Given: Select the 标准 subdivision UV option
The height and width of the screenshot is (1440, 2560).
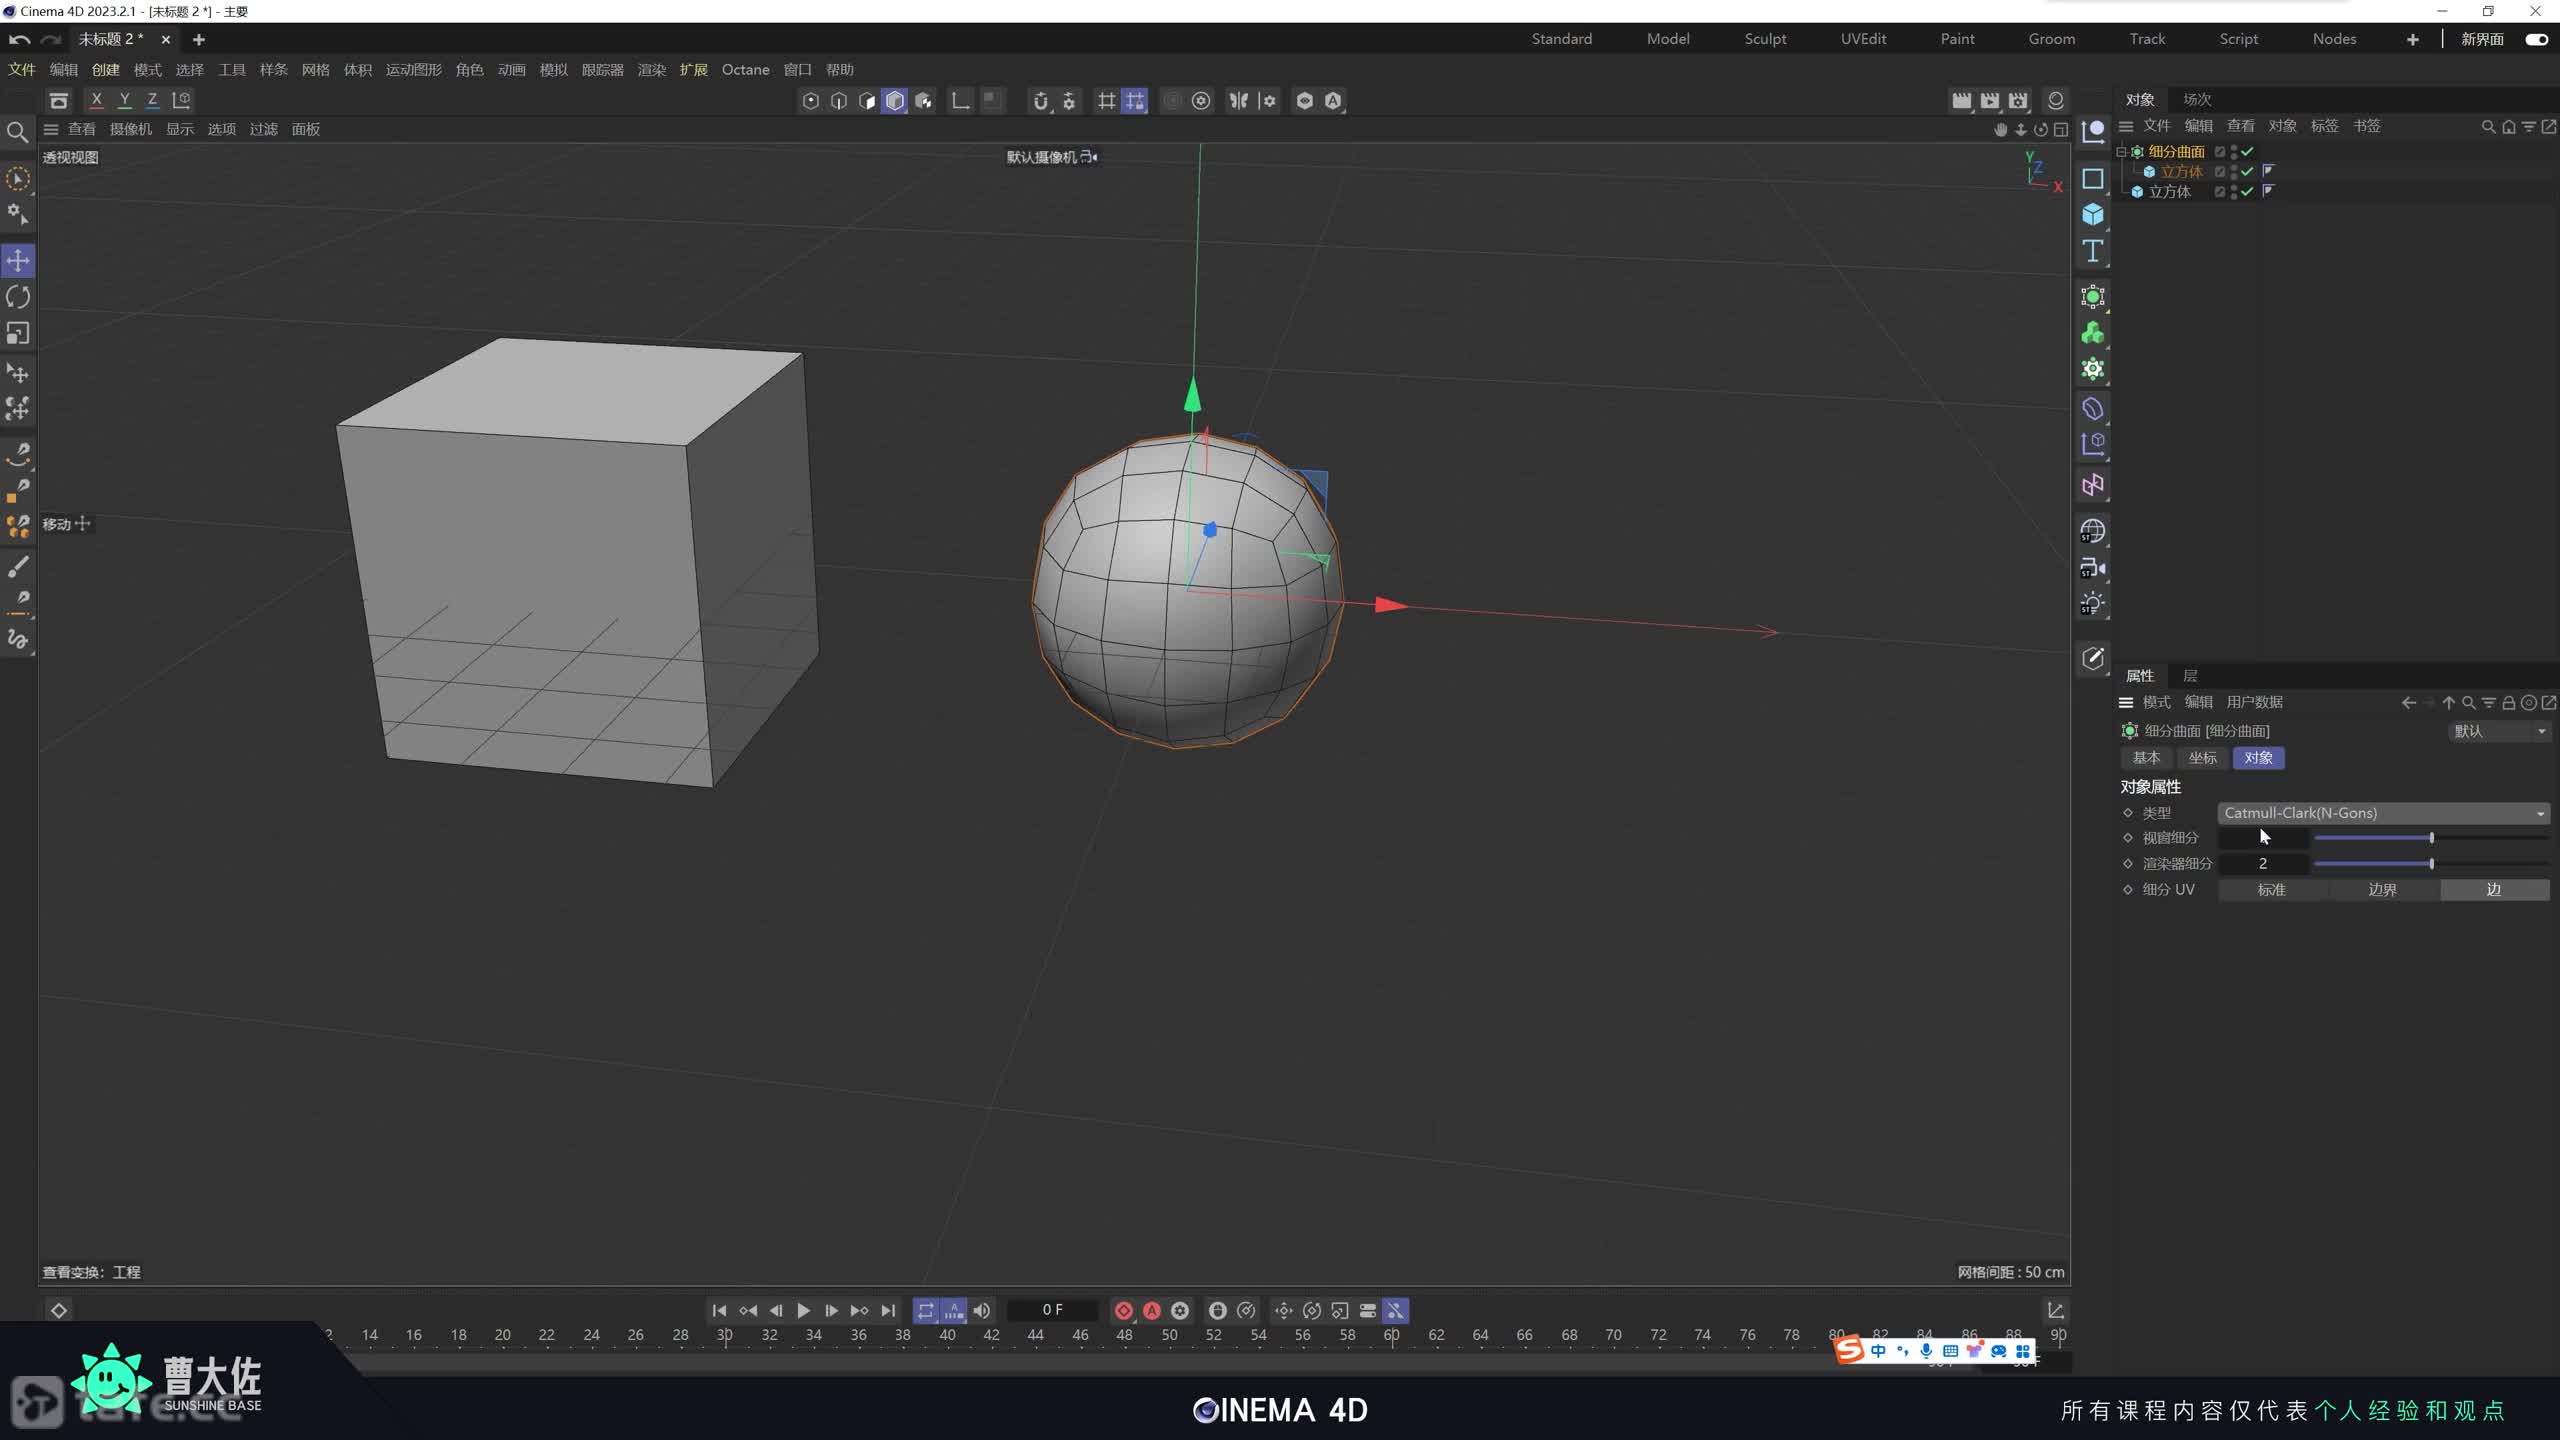Looking at the screenshot, I should coord(2271,890).
